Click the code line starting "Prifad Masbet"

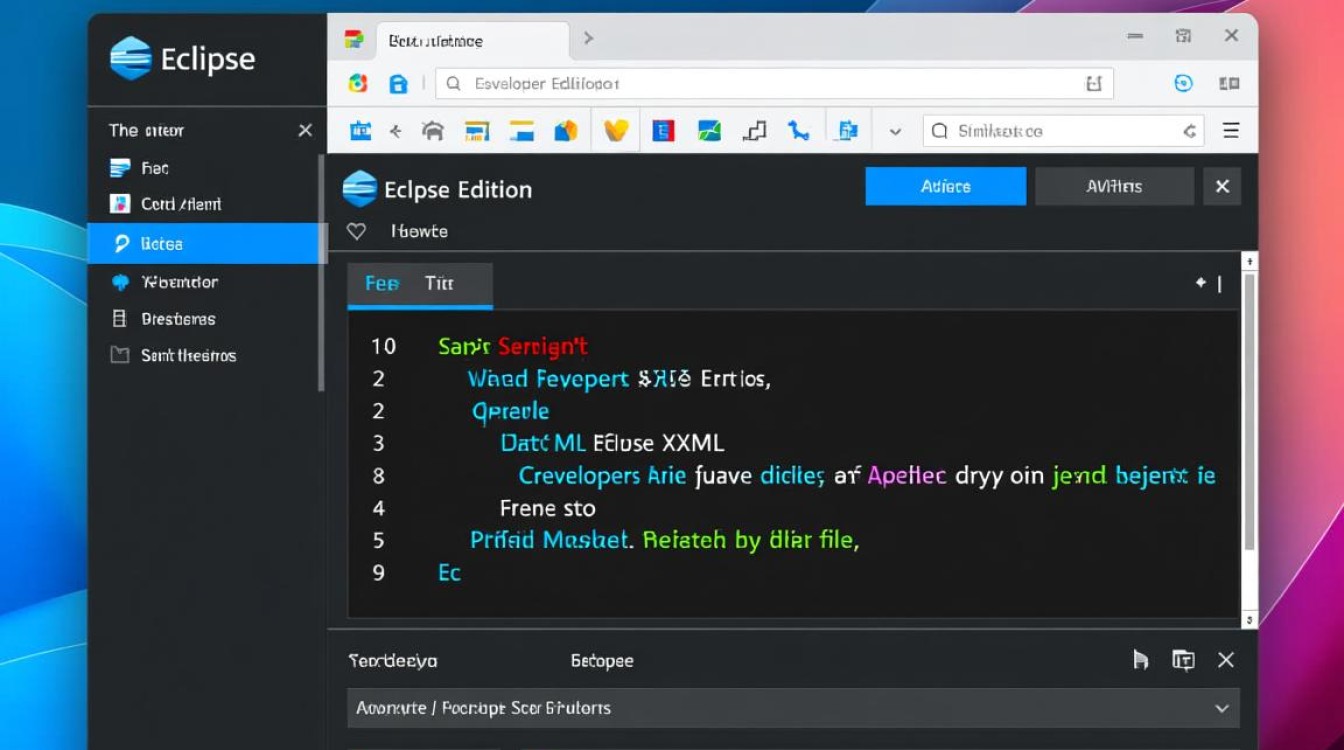[665, 541]
